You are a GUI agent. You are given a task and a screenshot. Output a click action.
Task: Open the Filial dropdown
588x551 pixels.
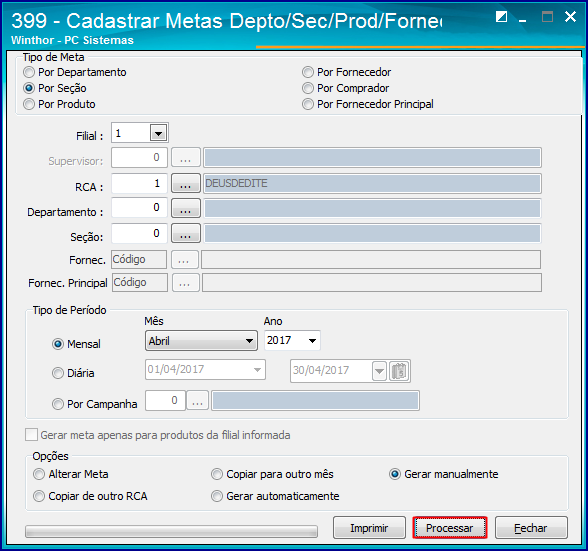(x=159, y=133)
